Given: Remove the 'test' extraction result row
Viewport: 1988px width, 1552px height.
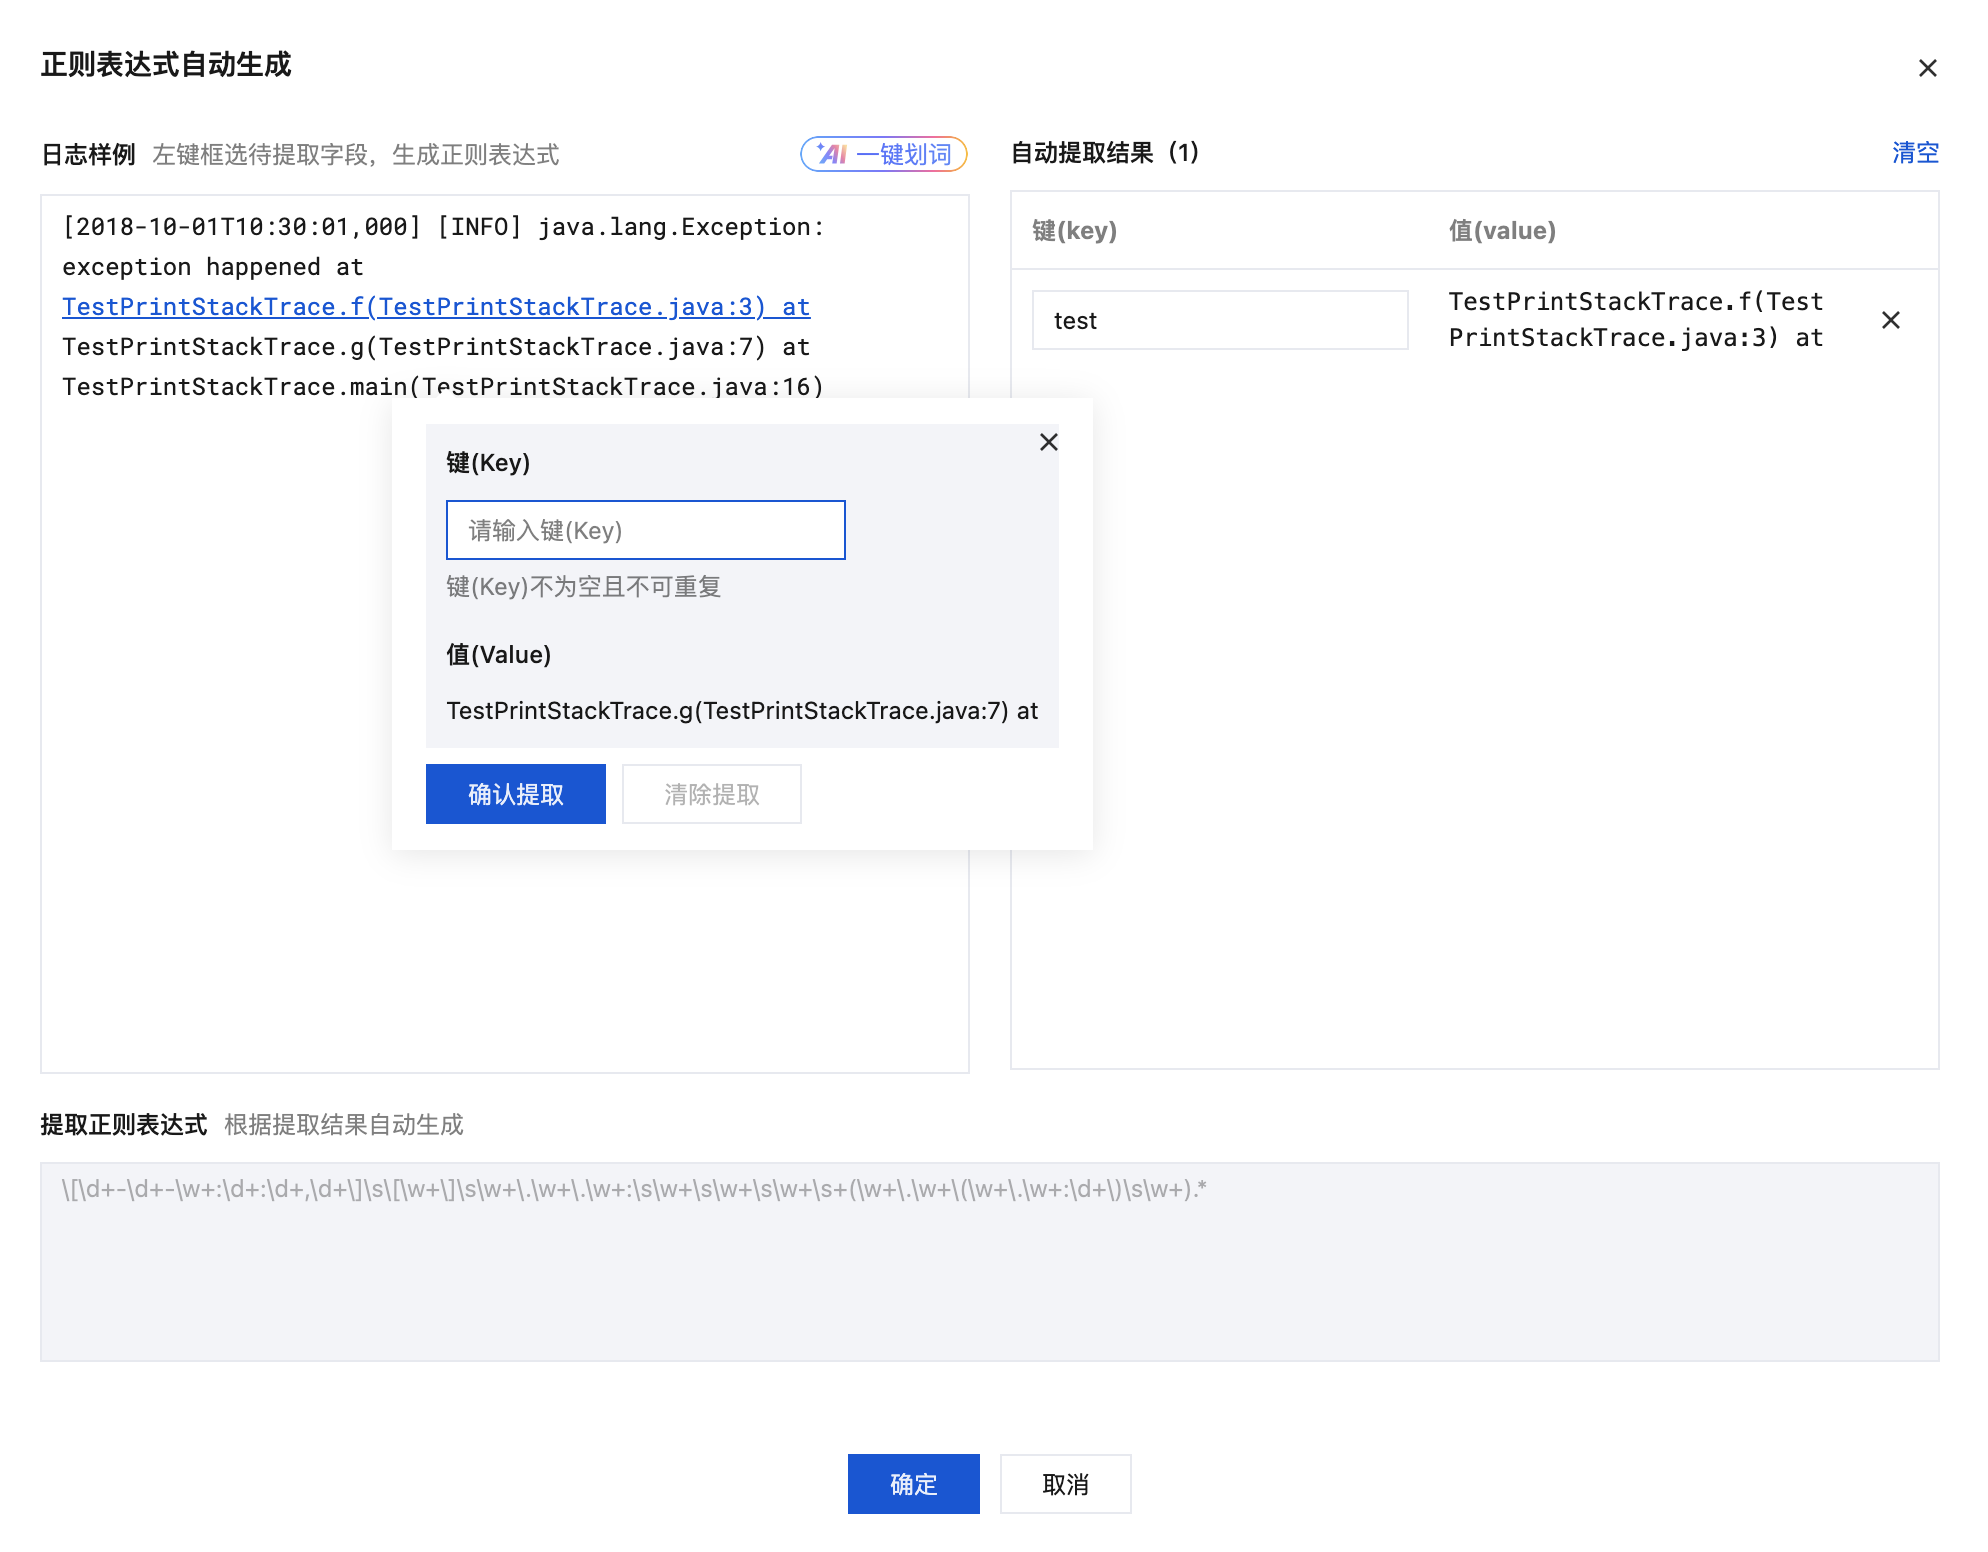Looking at the screenshot, I should (1890, 320).
